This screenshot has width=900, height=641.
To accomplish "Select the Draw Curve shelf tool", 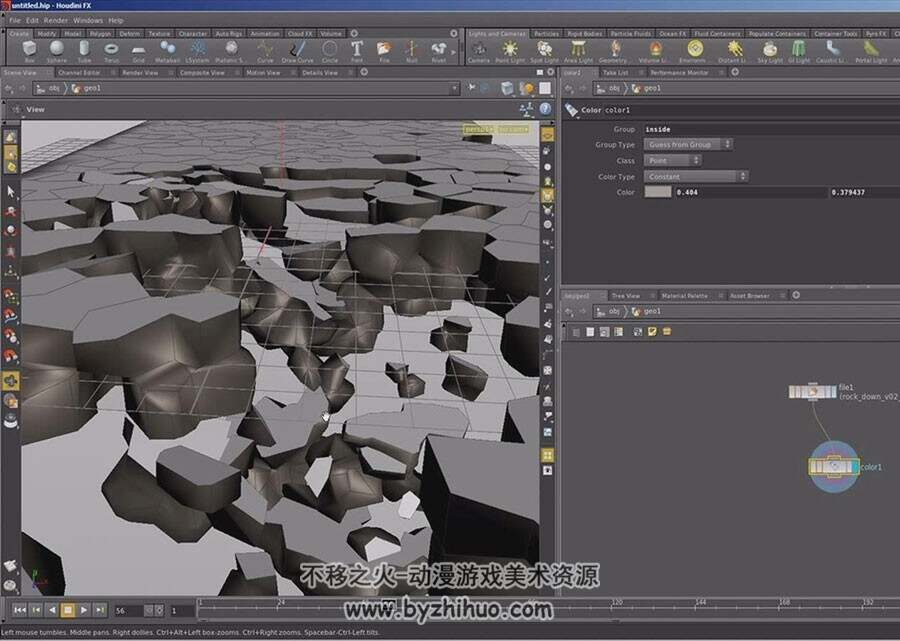I will click(297, 51).
